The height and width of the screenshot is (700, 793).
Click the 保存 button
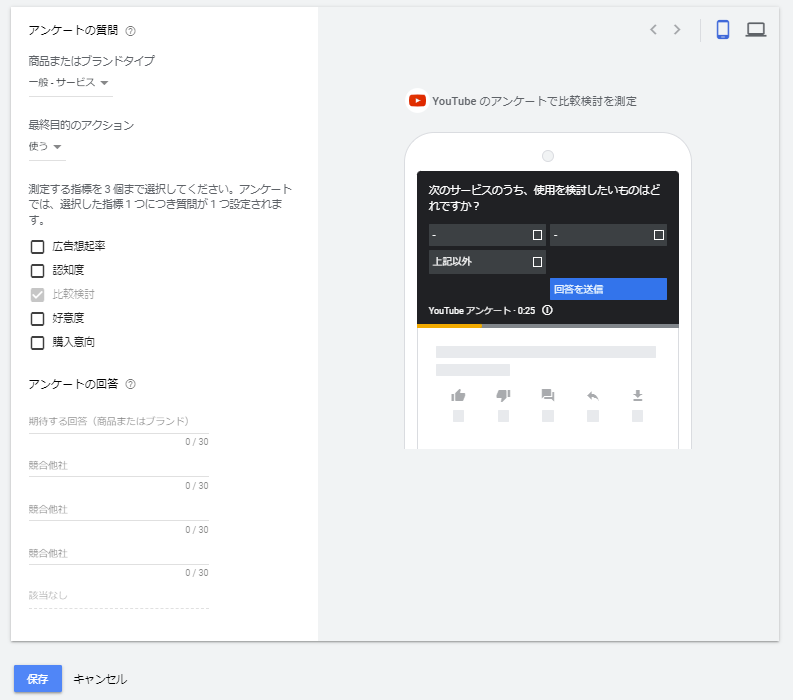[38, 679]
